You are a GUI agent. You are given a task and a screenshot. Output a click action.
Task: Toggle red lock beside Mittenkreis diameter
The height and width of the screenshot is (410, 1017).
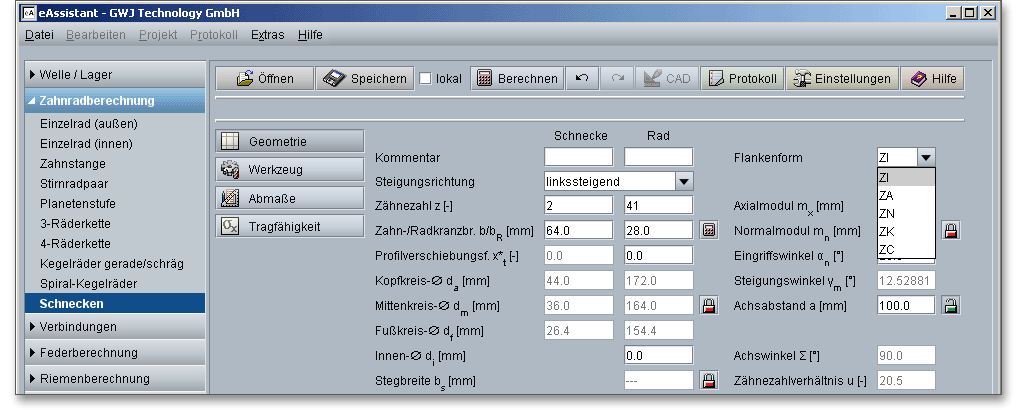(x=709, y=304)
